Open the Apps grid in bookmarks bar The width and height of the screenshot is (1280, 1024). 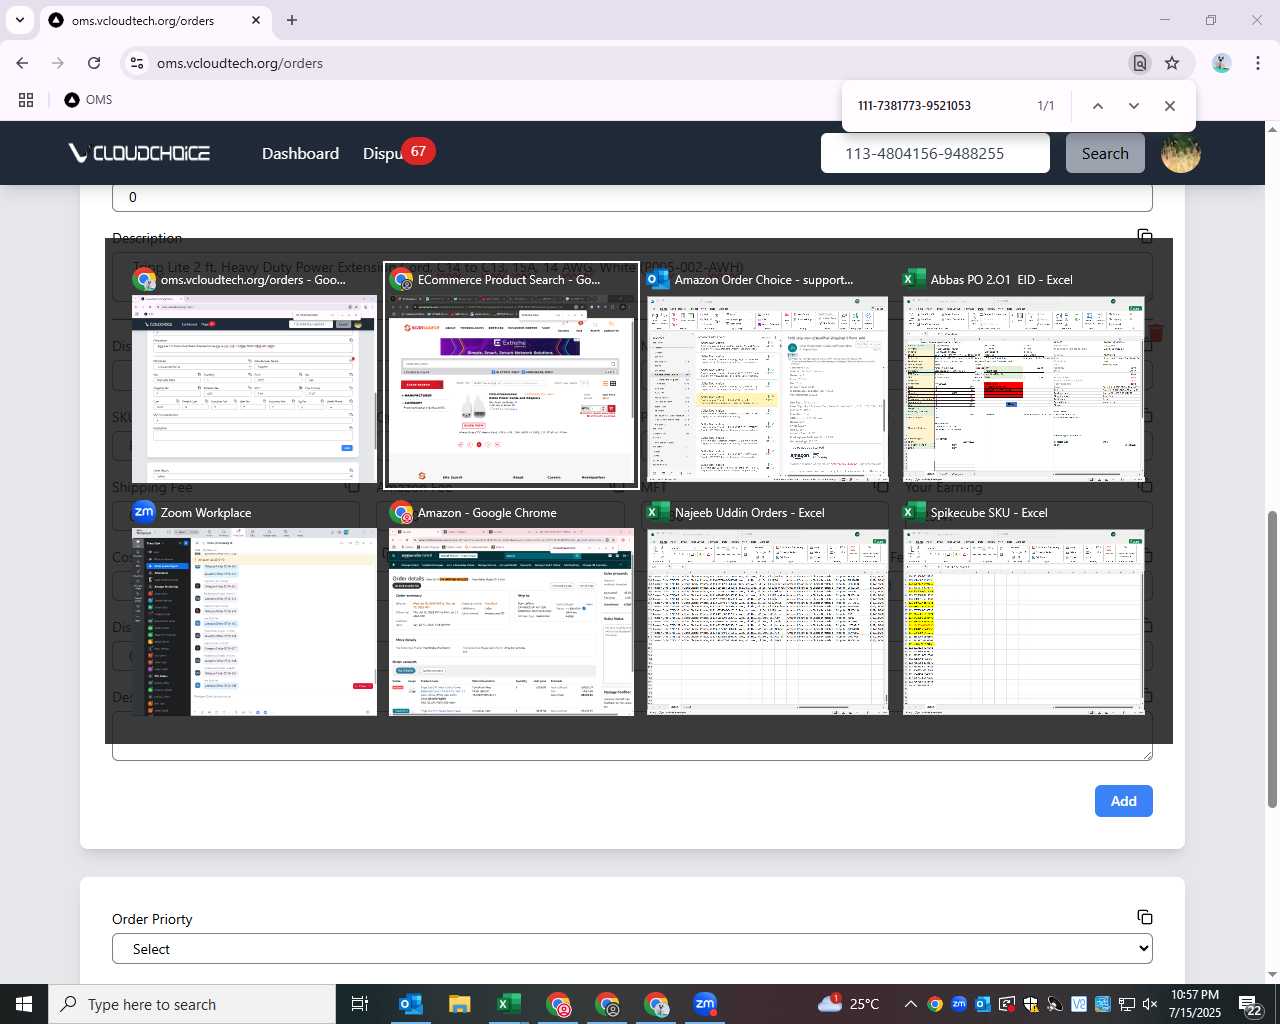pyautogui.click(x=26, y=100)
